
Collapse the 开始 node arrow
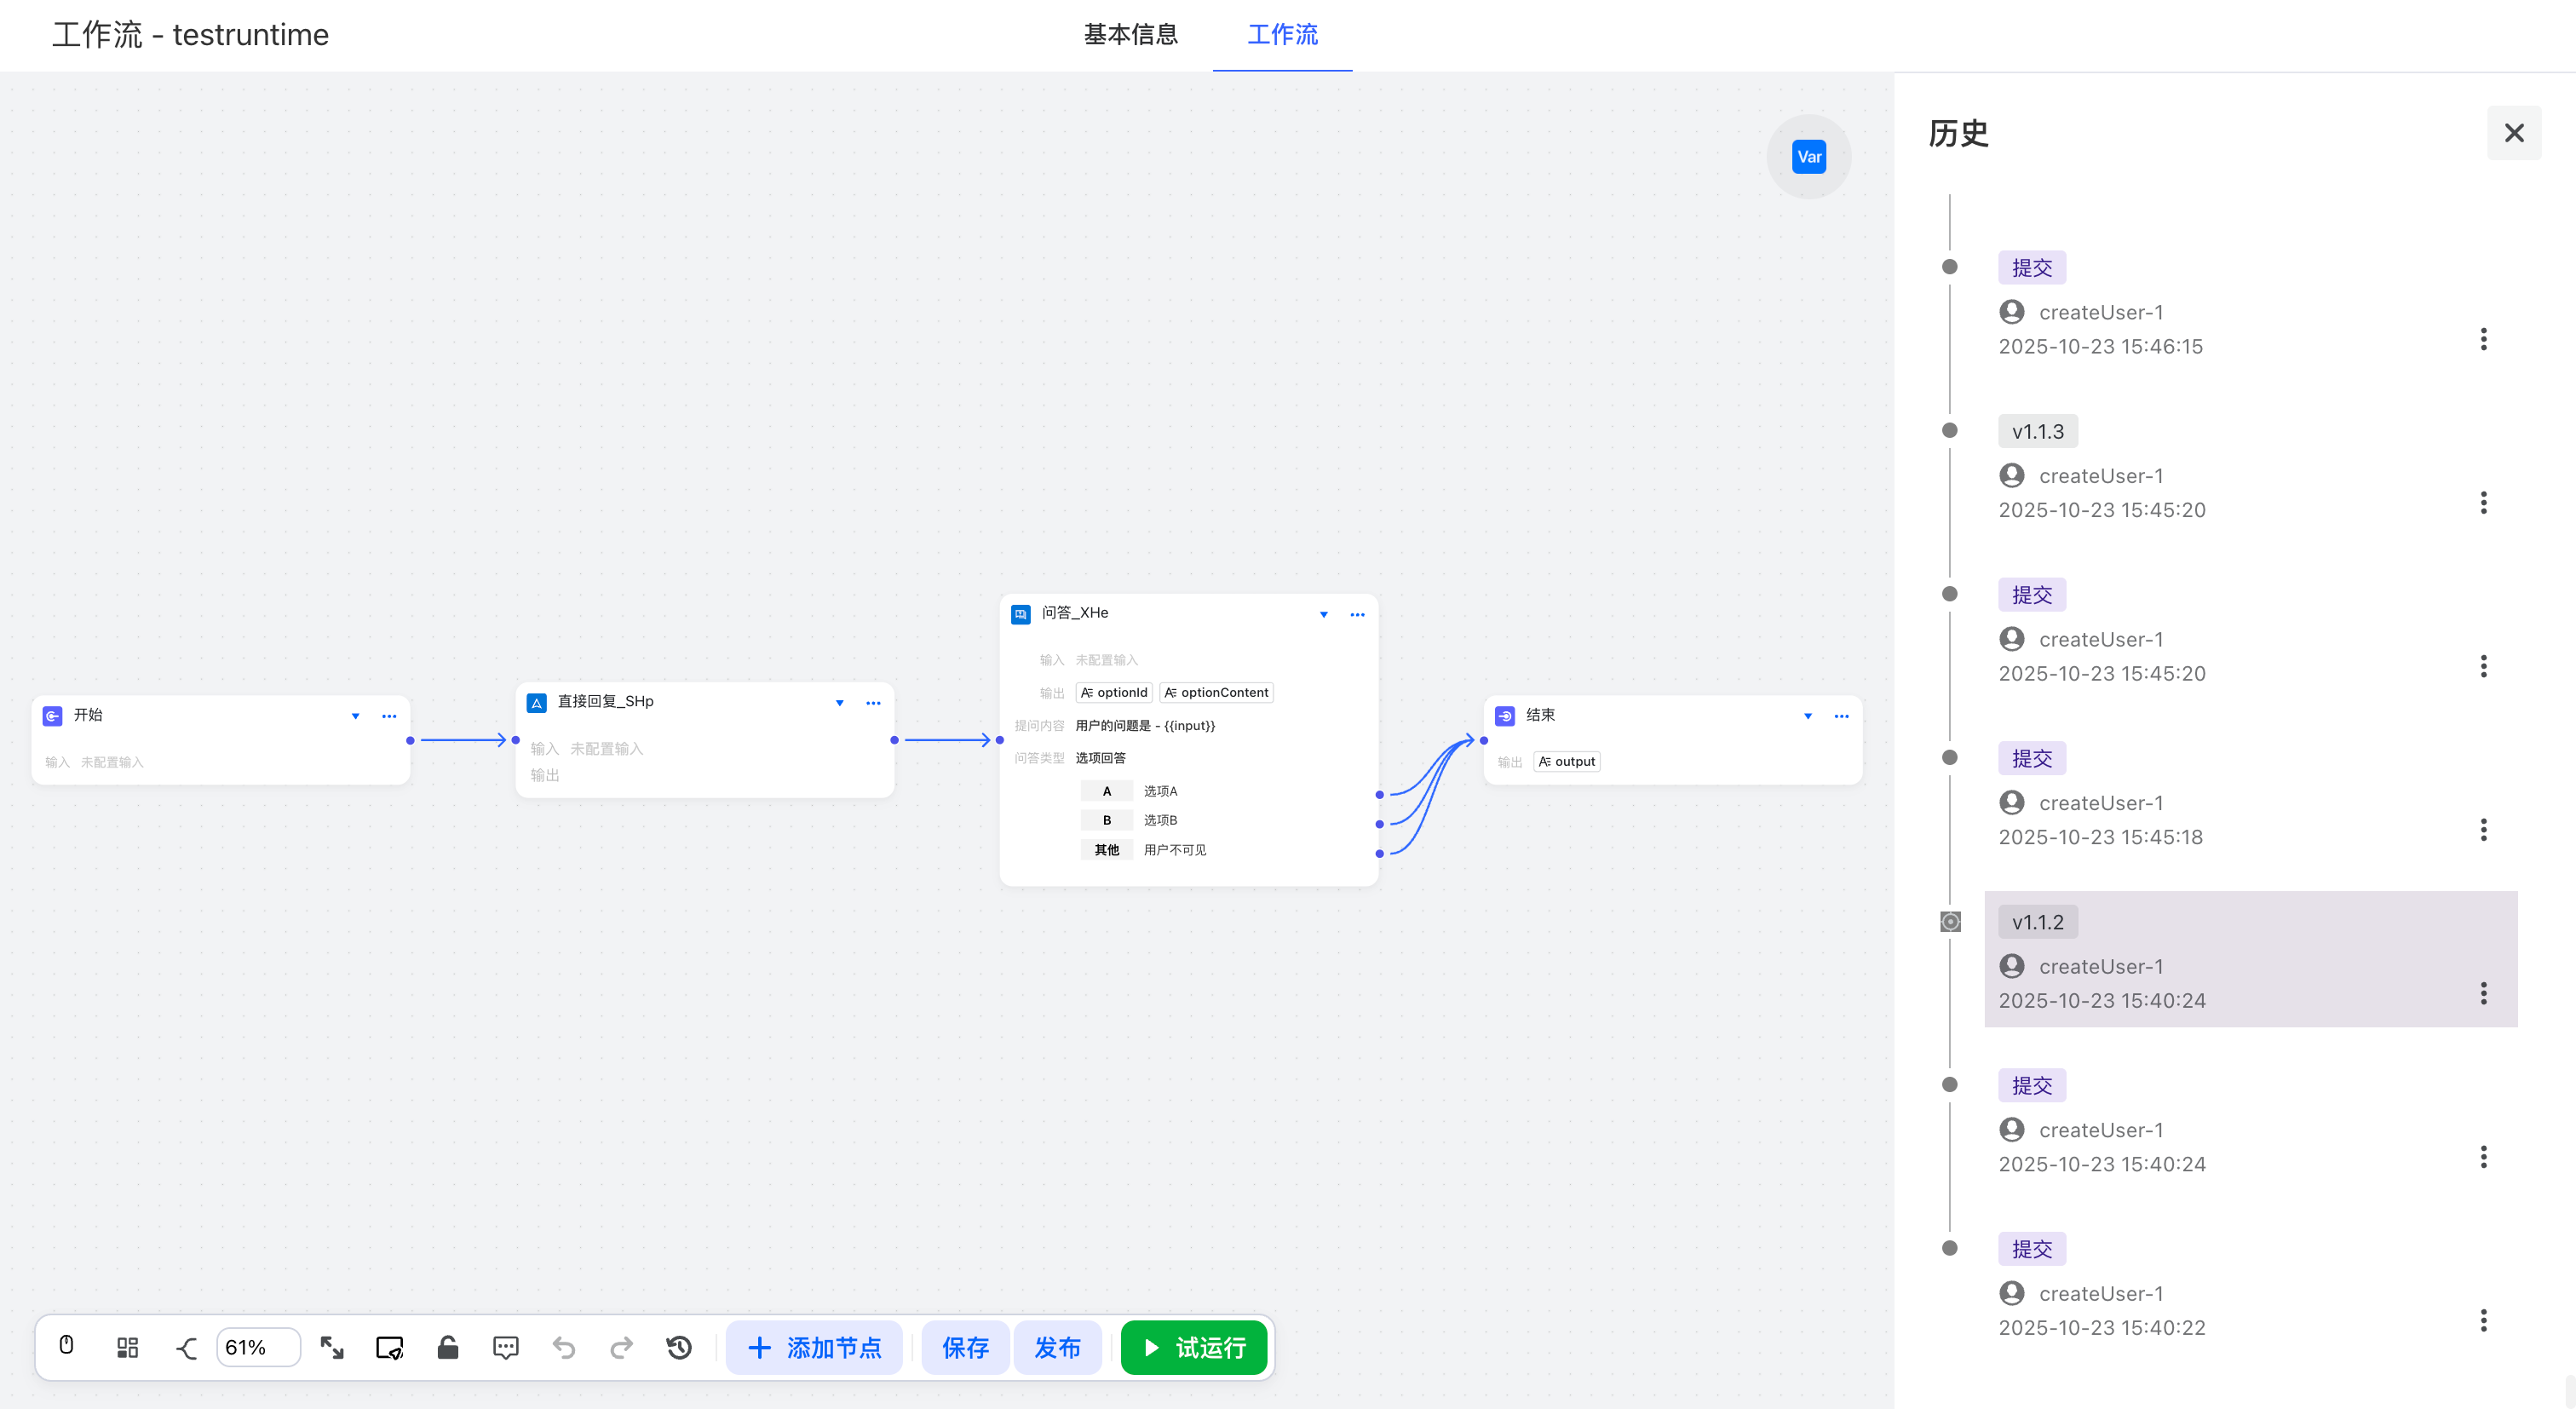(355, 716)
